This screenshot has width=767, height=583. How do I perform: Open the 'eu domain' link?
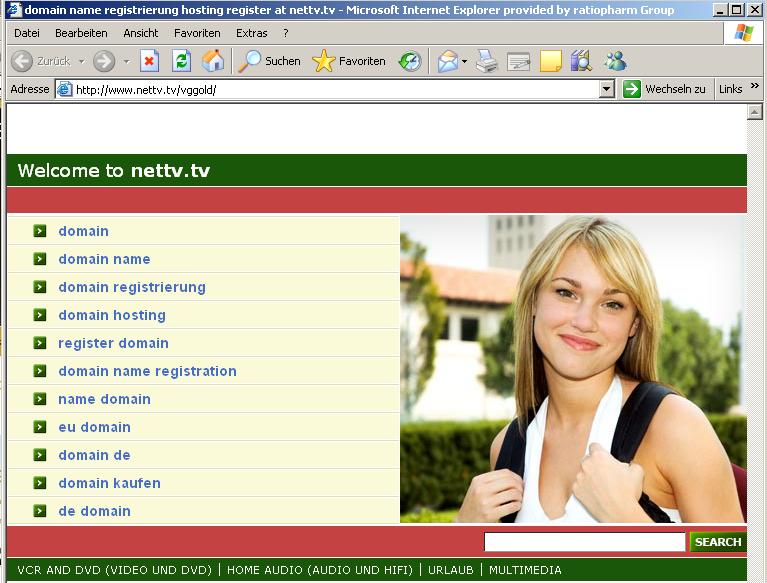[94, 427]
